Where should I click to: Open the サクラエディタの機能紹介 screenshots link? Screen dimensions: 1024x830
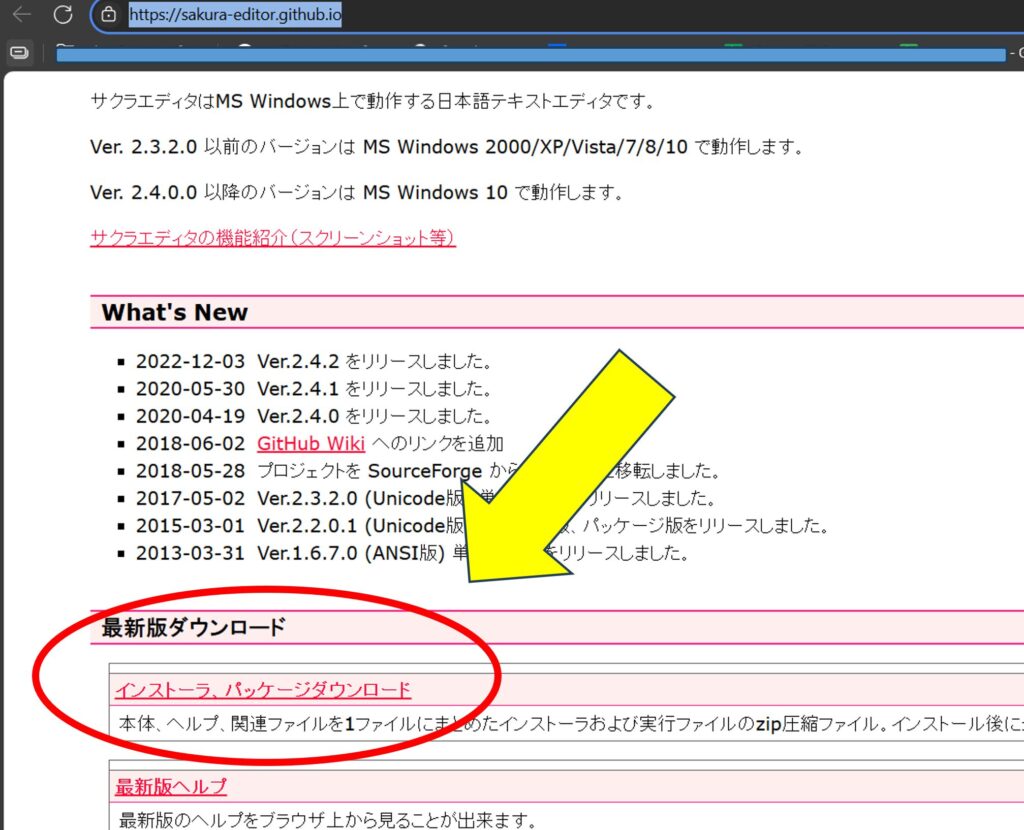[x=272, y=237]
